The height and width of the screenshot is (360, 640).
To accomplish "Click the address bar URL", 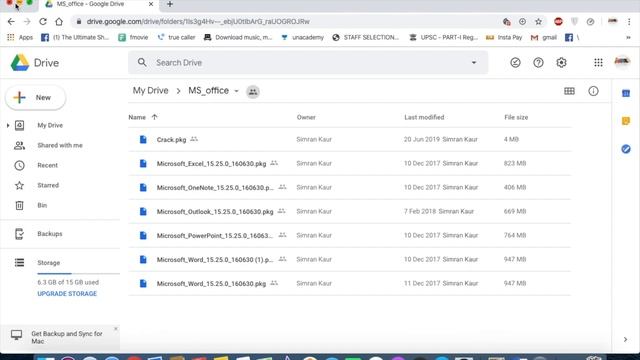I will 198,22.
